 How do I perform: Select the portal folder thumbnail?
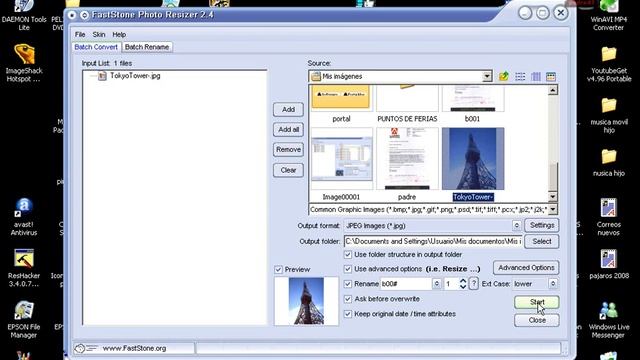point(342,98)
